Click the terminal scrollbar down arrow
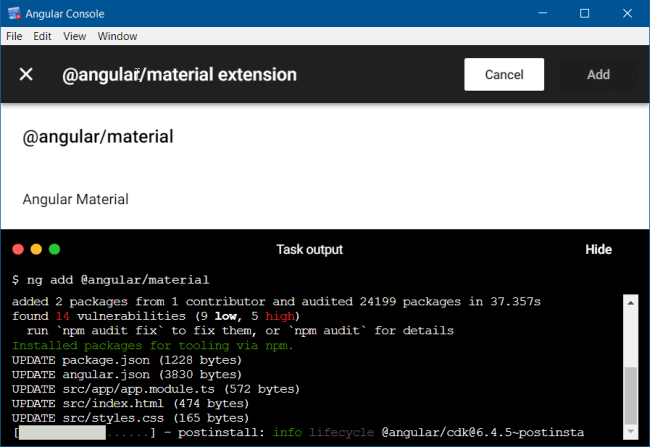This screenshot has width=650, height=447. tap(631, 432)
